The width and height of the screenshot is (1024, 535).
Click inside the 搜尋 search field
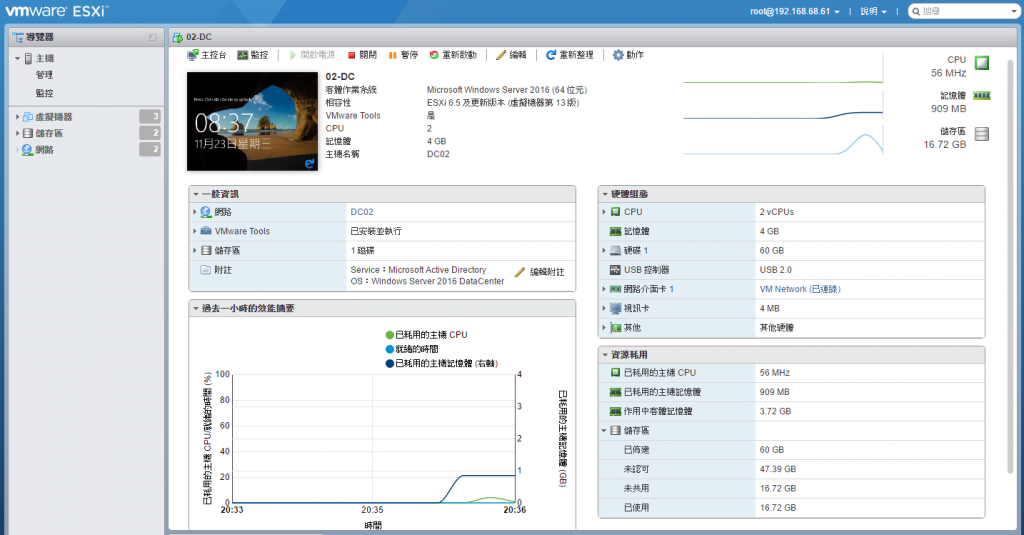[x=963, y=11]
